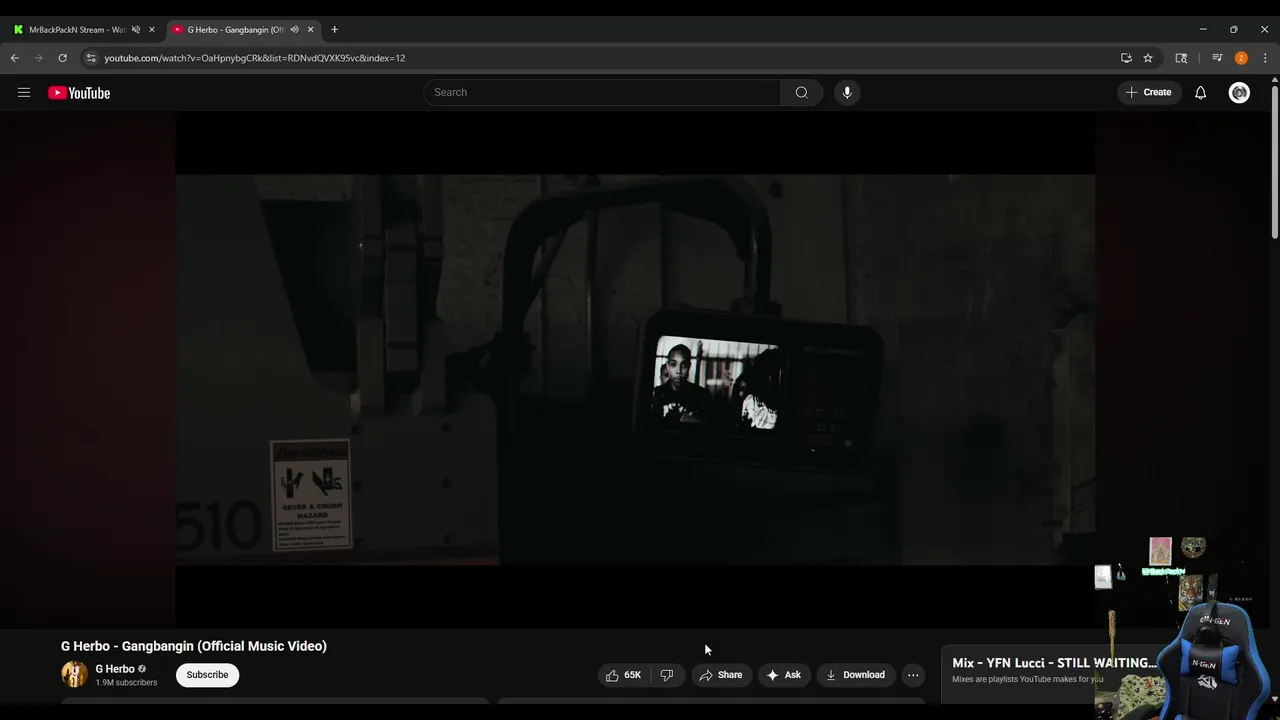
Task: Open the Create button
Action: [x=1149, y=92]
